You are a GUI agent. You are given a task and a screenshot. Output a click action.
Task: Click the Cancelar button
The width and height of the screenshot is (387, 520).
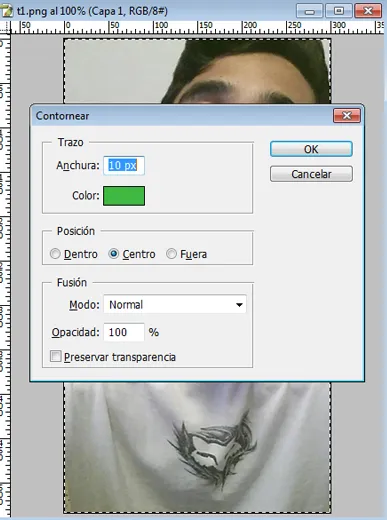311,174
